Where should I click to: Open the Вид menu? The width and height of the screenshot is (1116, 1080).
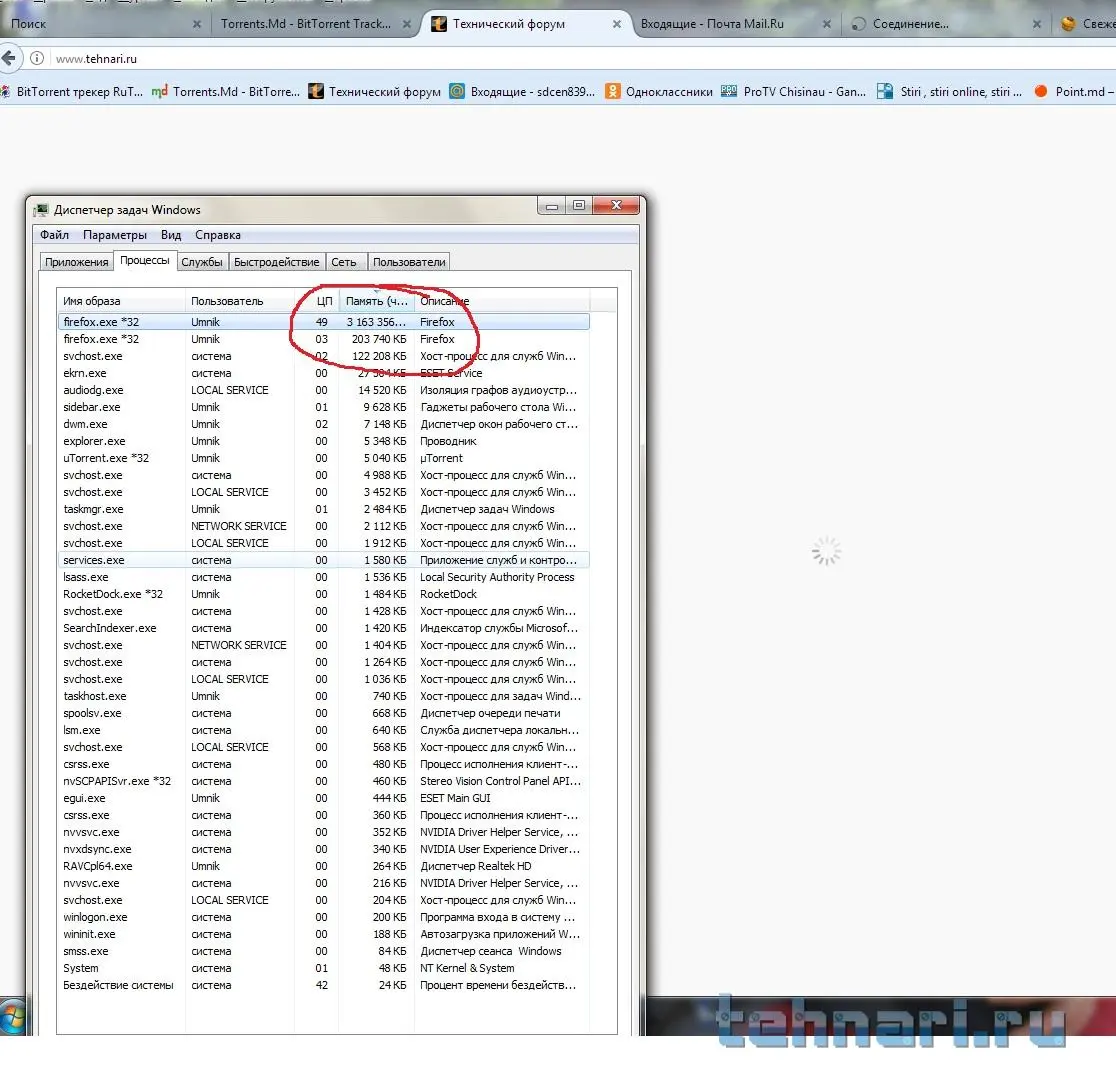tap(171, 235)
